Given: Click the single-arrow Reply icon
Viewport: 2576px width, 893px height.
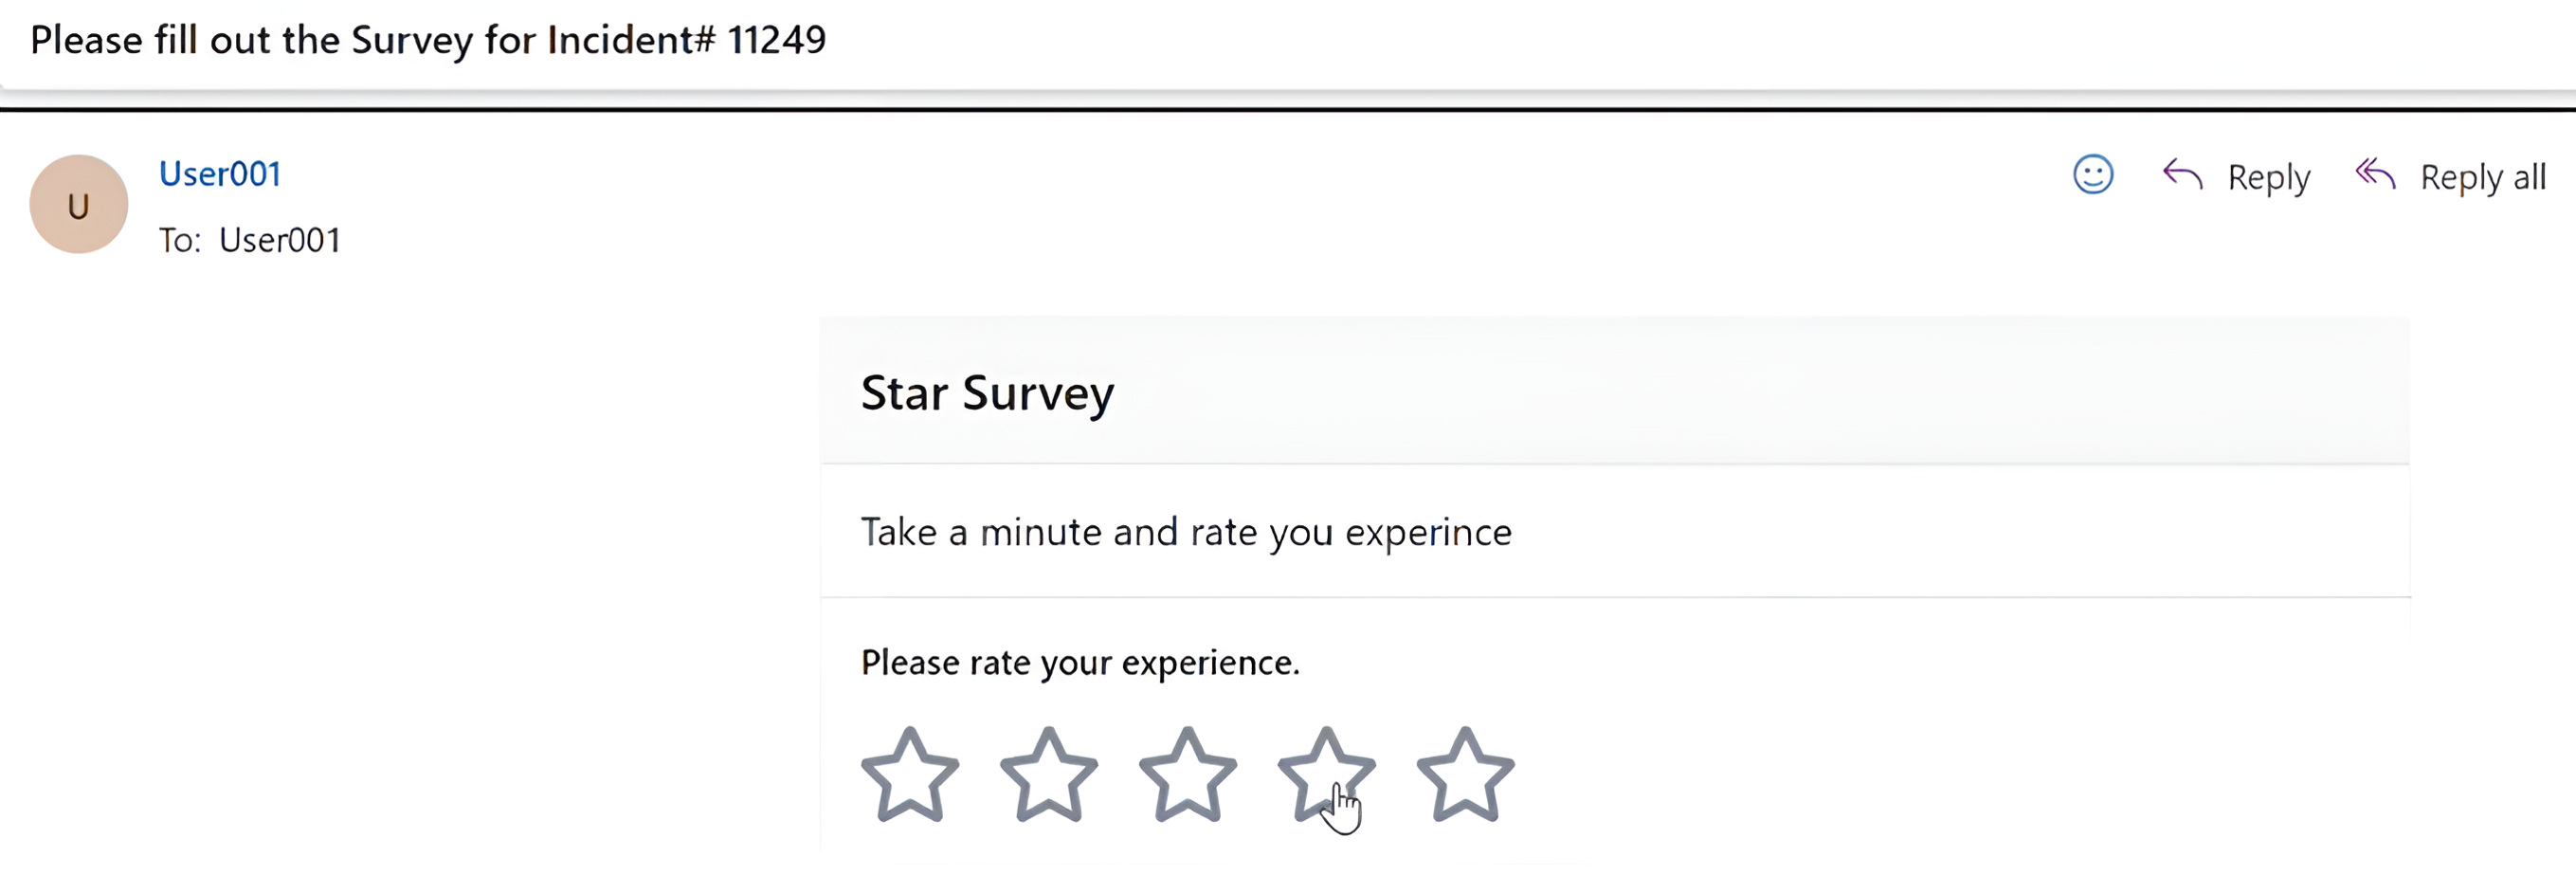Looking at the screenshot, I should pos(2182,175).
